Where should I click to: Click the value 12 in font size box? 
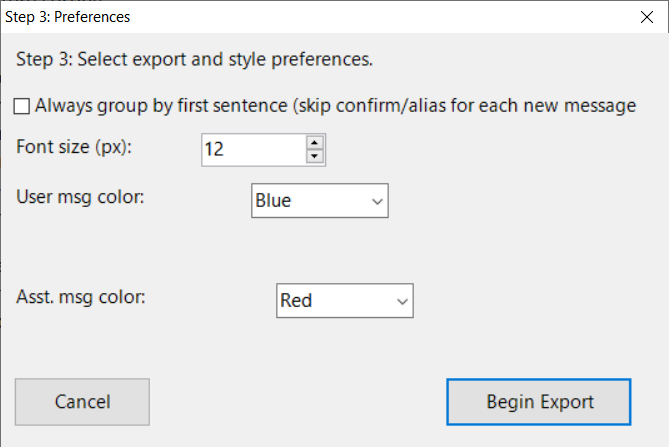214,150
